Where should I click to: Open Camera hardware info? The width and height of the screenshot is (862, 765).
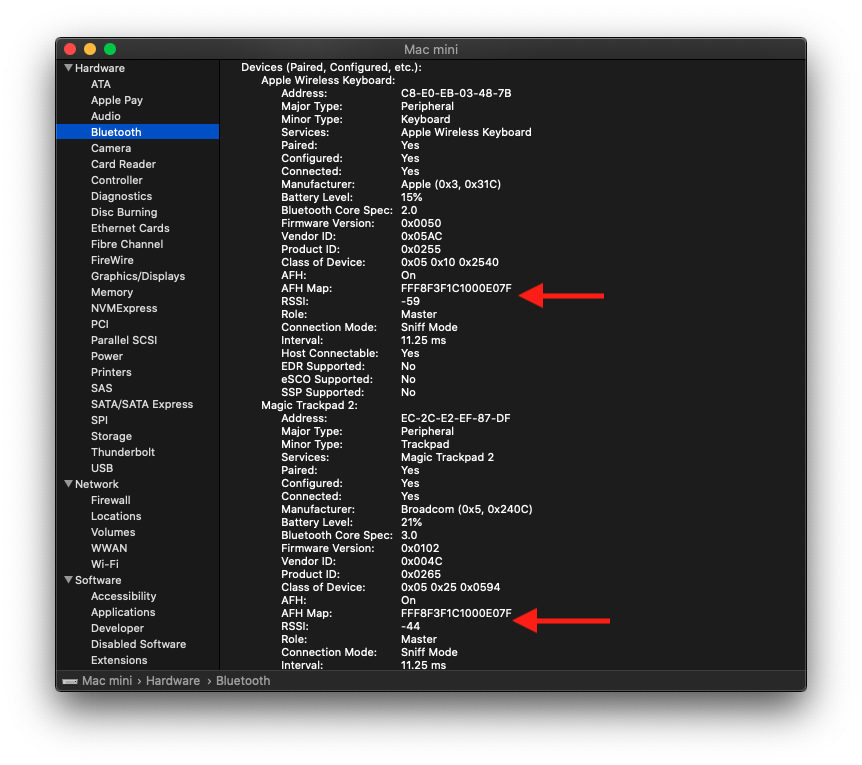click(111, 148)
